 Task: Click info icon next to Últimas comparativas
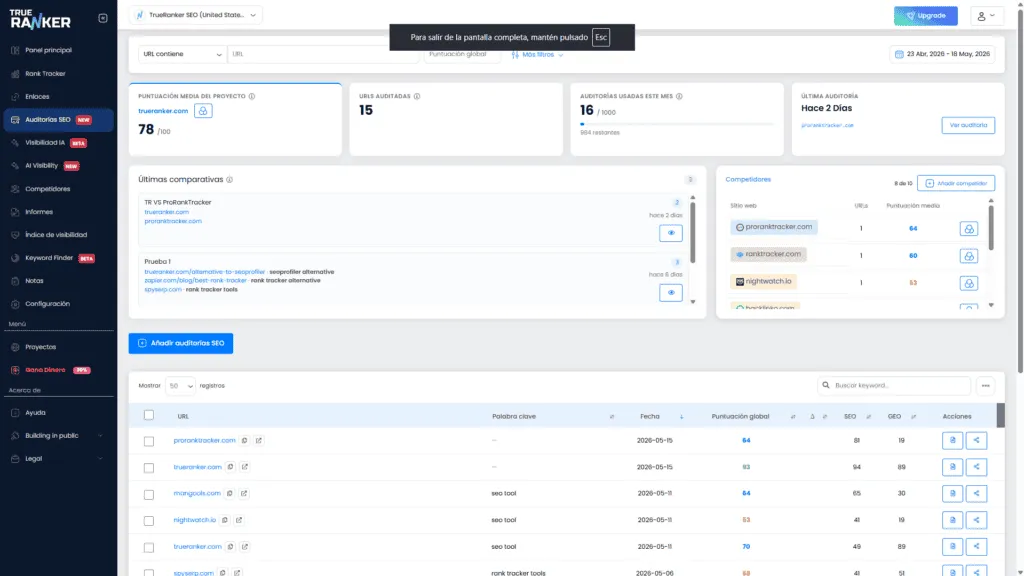pos(229,180)
